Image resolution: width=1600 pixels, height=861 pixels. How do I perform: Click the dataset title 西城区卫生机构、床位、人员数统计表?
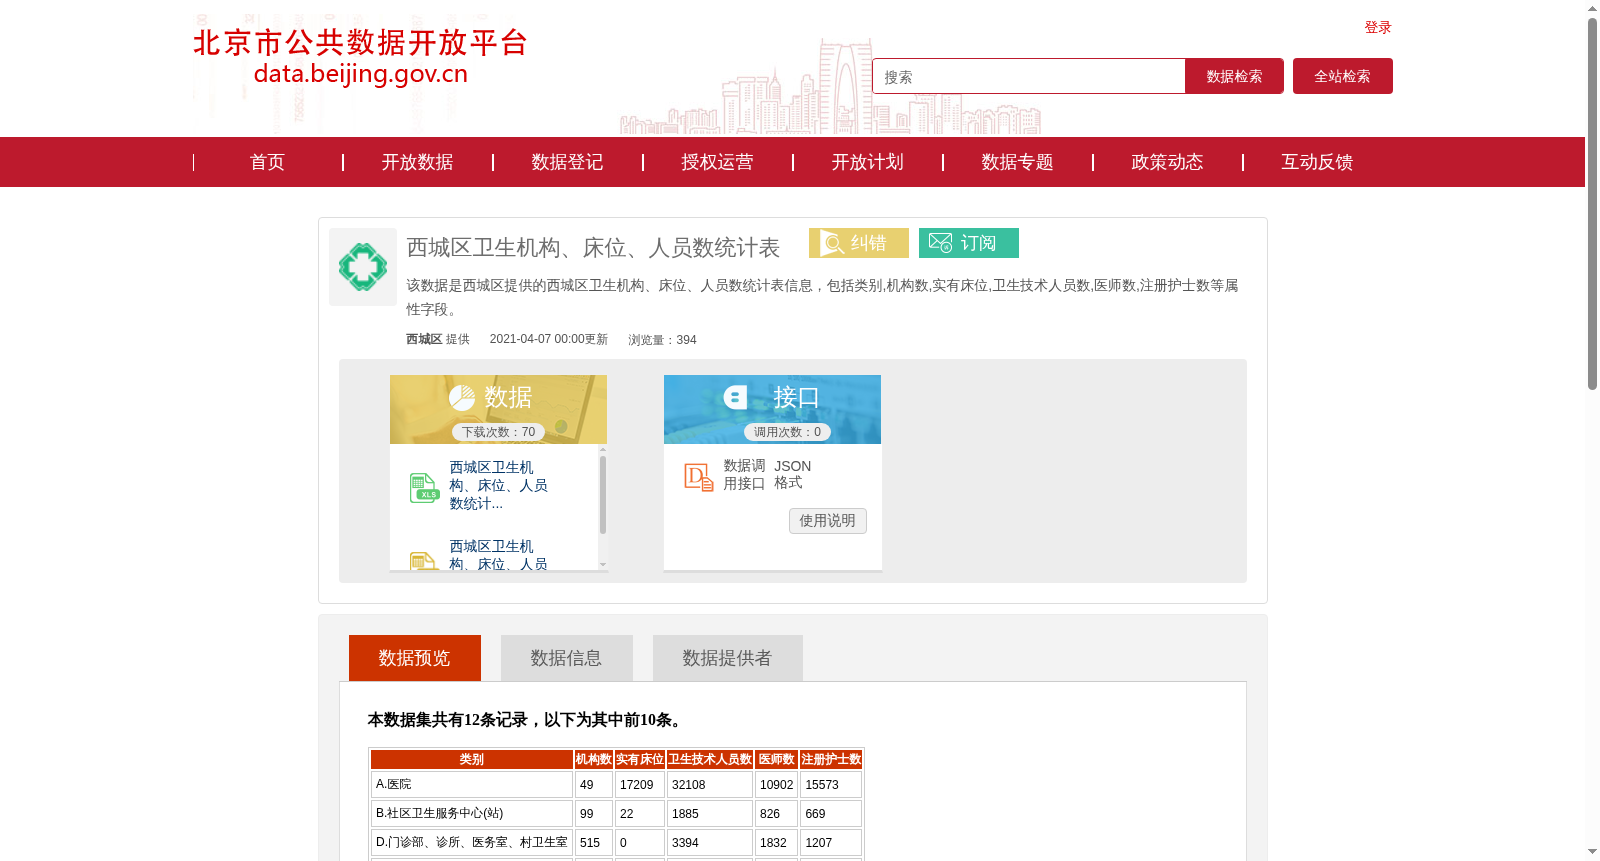click(593, 248)
